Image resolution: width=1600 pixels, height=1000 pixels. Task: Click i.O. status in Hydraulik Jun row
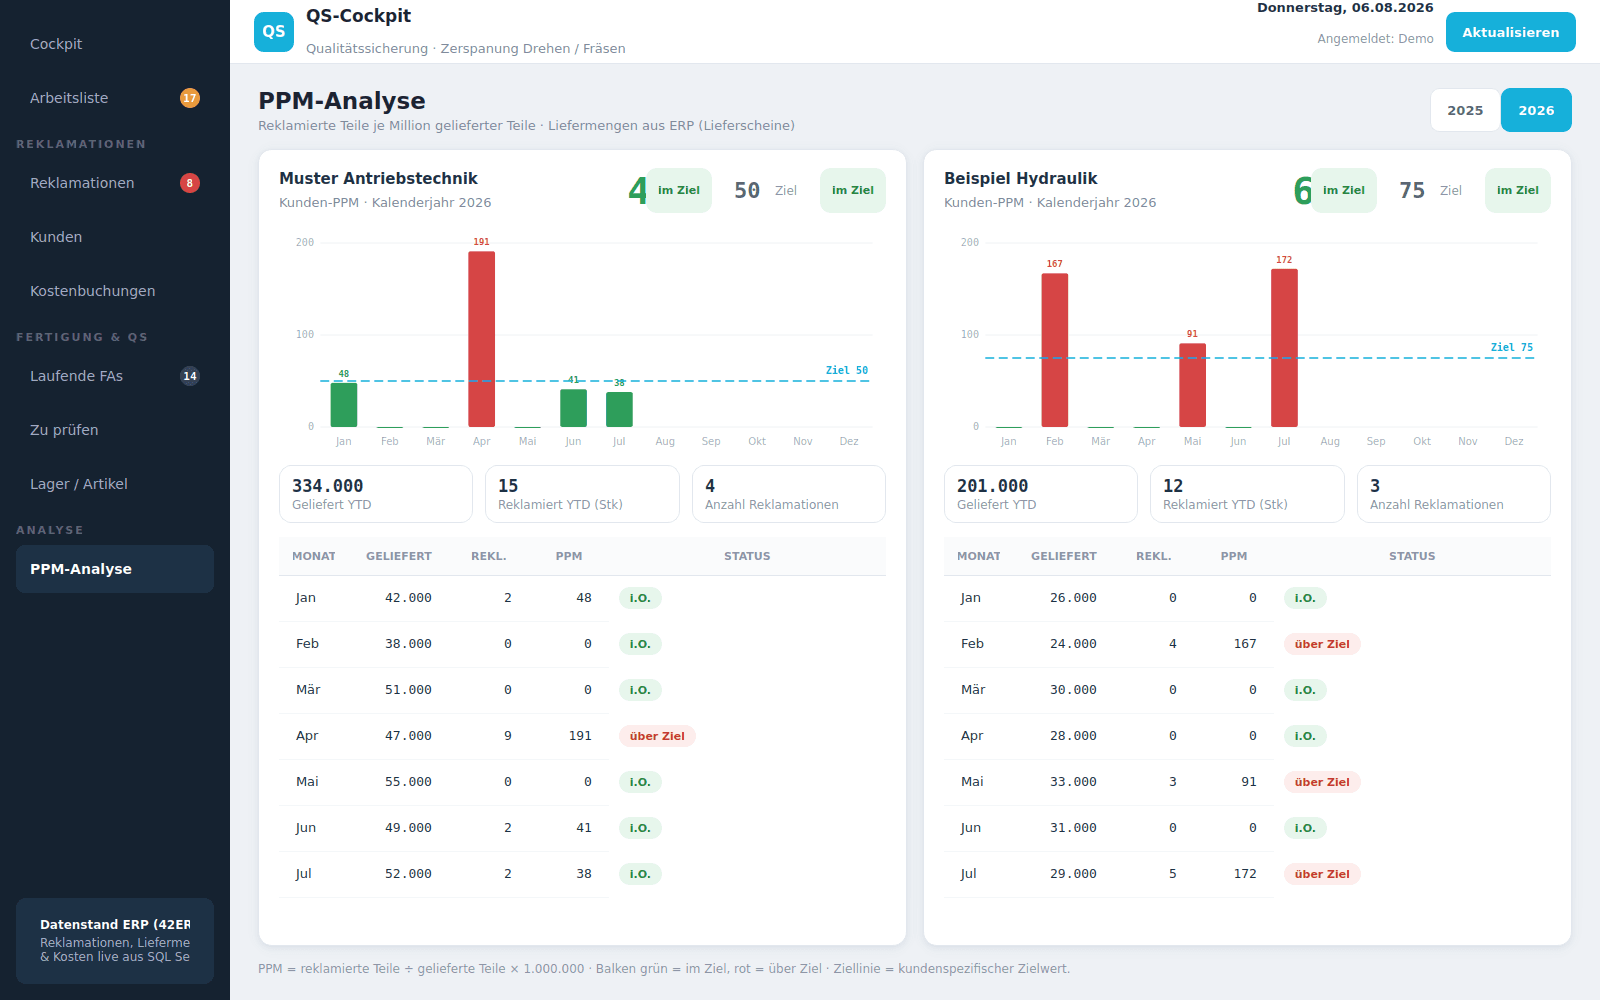tap(1305, 828)
